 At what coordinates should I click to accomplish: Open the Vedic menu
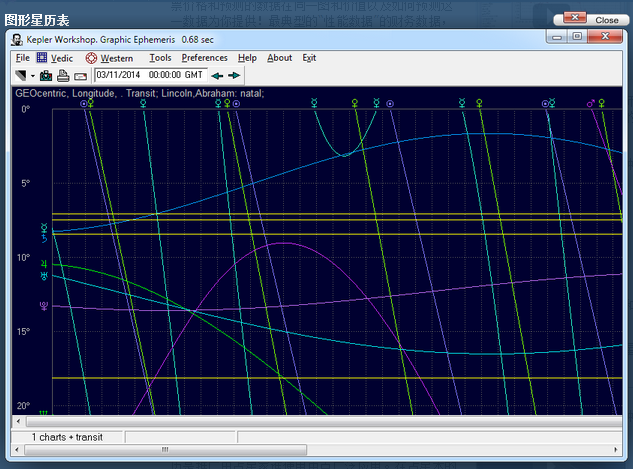[61, 58]
